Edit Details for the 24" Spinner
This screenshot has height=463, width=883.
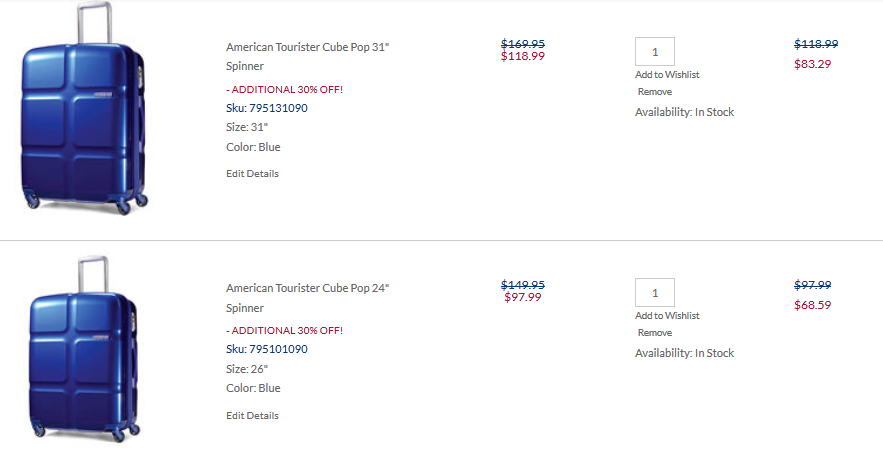click(252, 415)
